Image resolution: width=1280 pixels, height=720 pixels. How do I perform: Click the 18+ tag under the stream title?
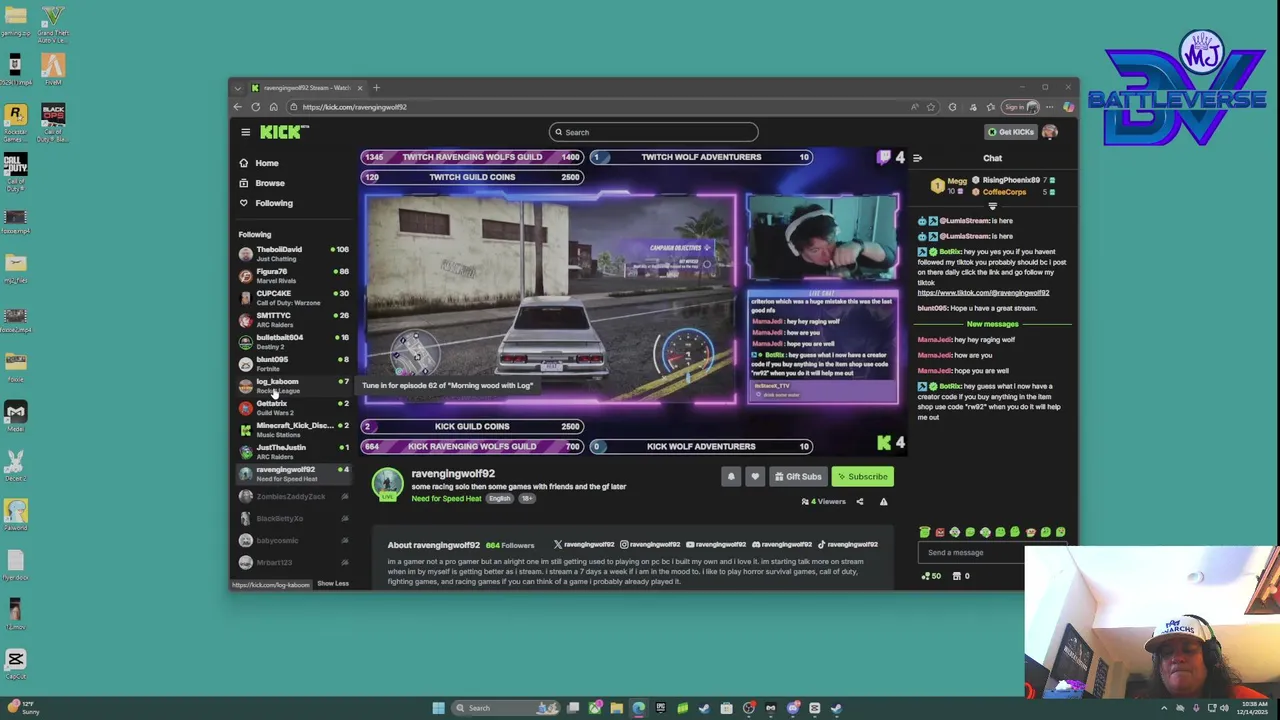(527, 499)
